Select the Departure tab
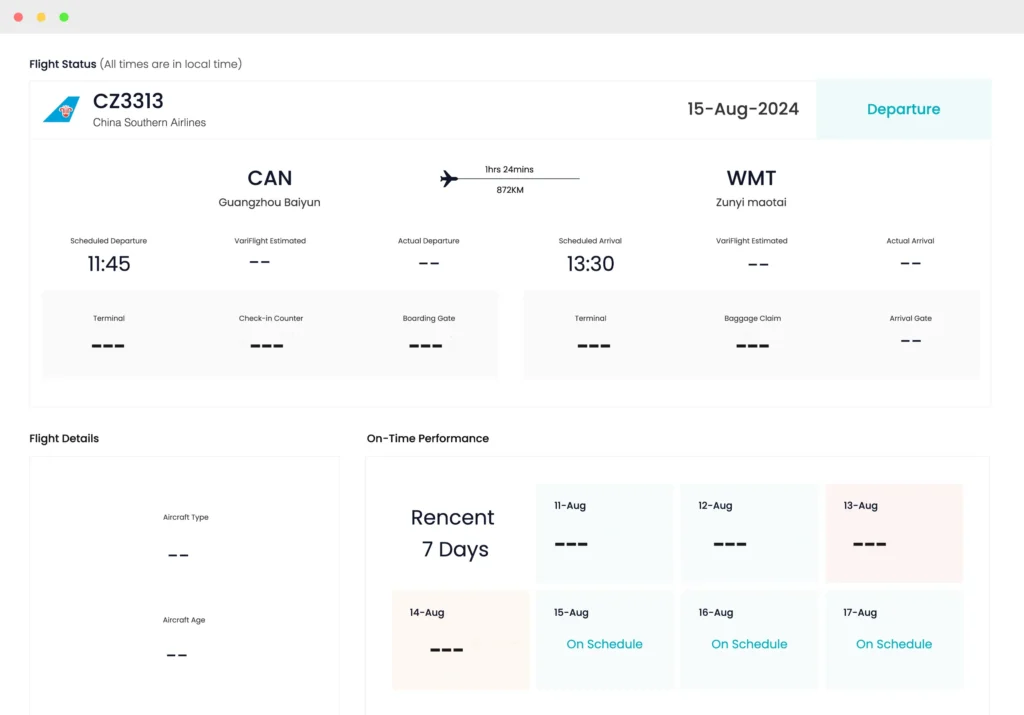The width and height of the screenshot is (1024, 715). click(x=903, y=109)
